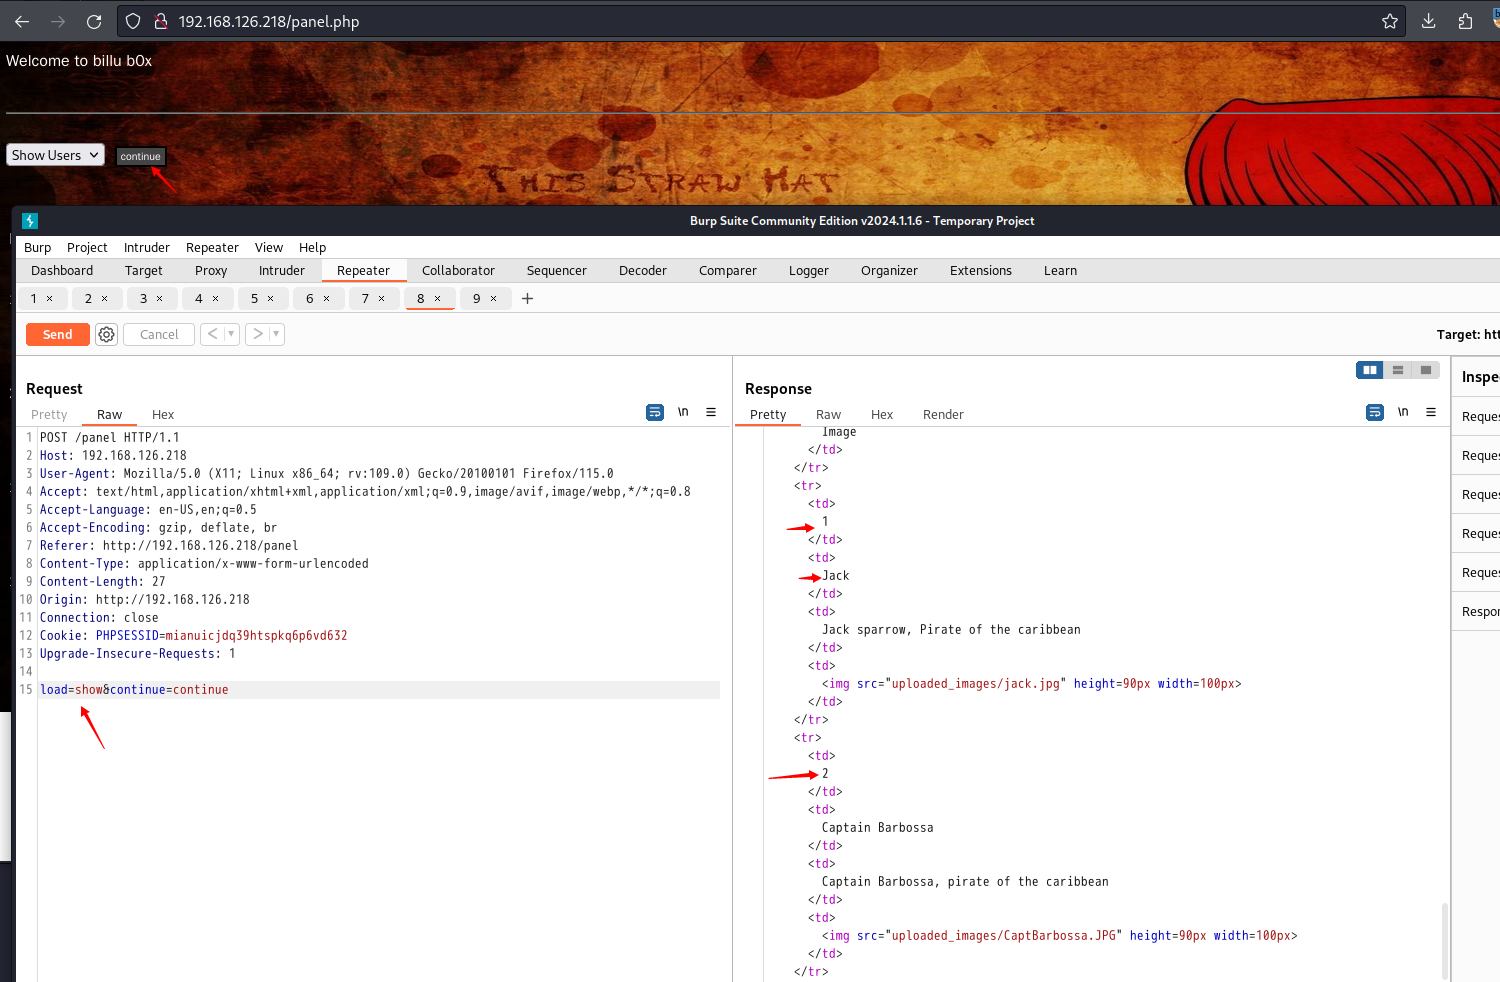Image resolution: width=1500 pixels, height=982 pixels.
Task: Expand next request history dropdown arrow
Action: coord(277,334)
